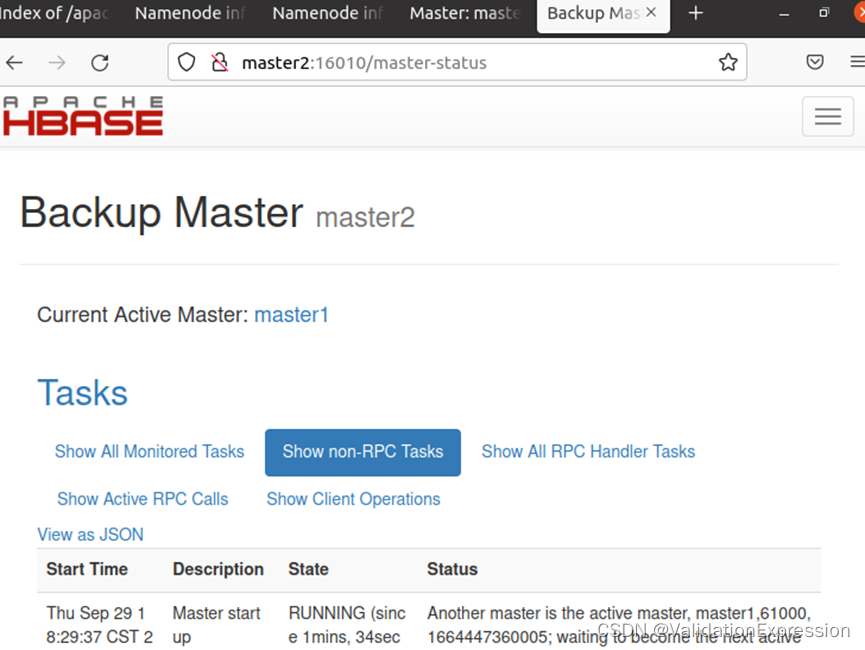Click the Master start up description cell
This screenshot has width=865, height=650.
(217, 624)
